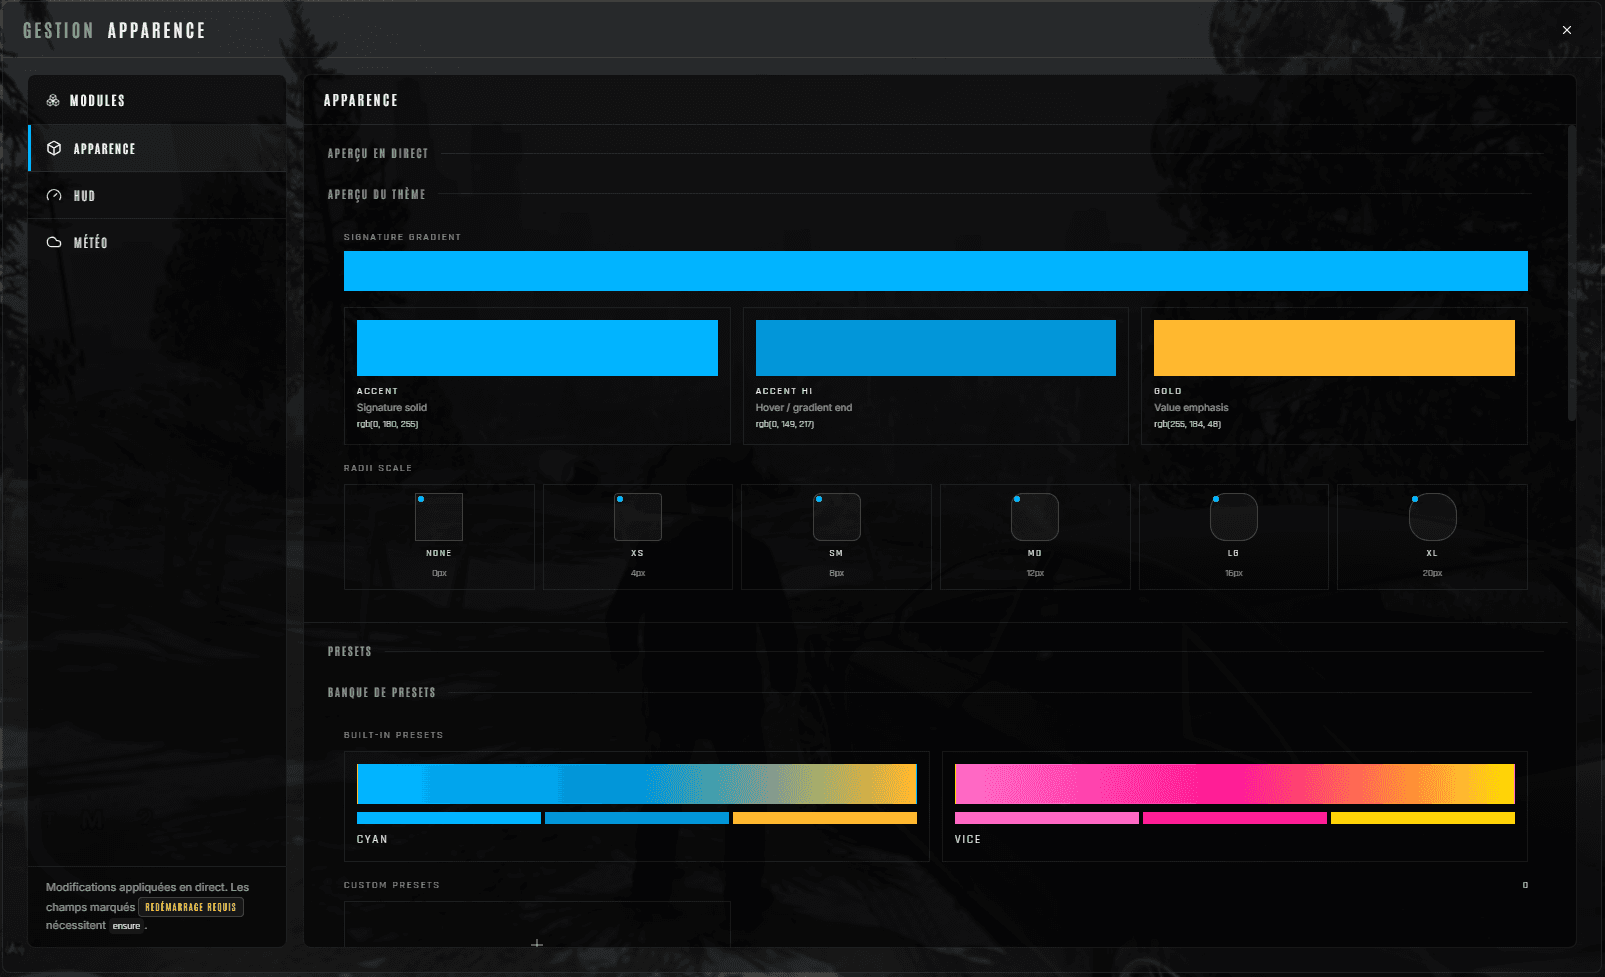This screenshot has width=1605, height=977.
Task: Click the vertical scrollbar of Apparence panel
Action: pyautogui.click(x=1571, y=272)
